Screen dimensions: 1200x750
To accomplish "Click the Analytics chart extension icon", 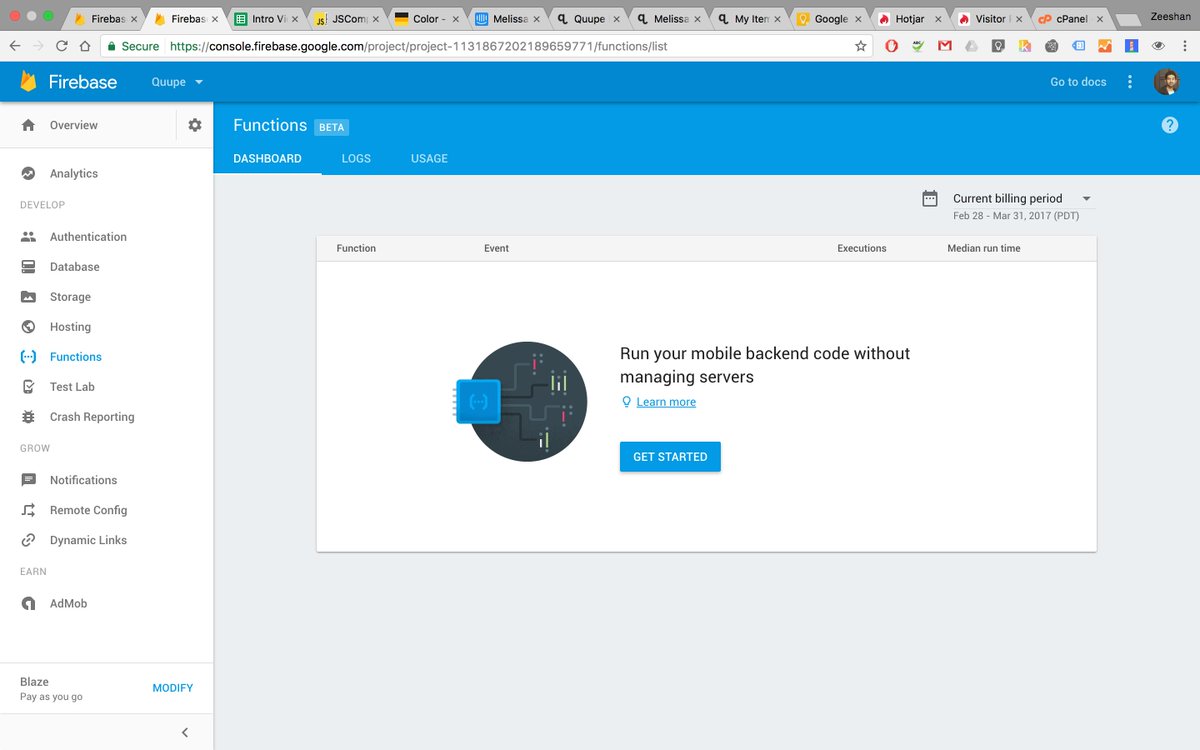I will (x=1105, y=46).
